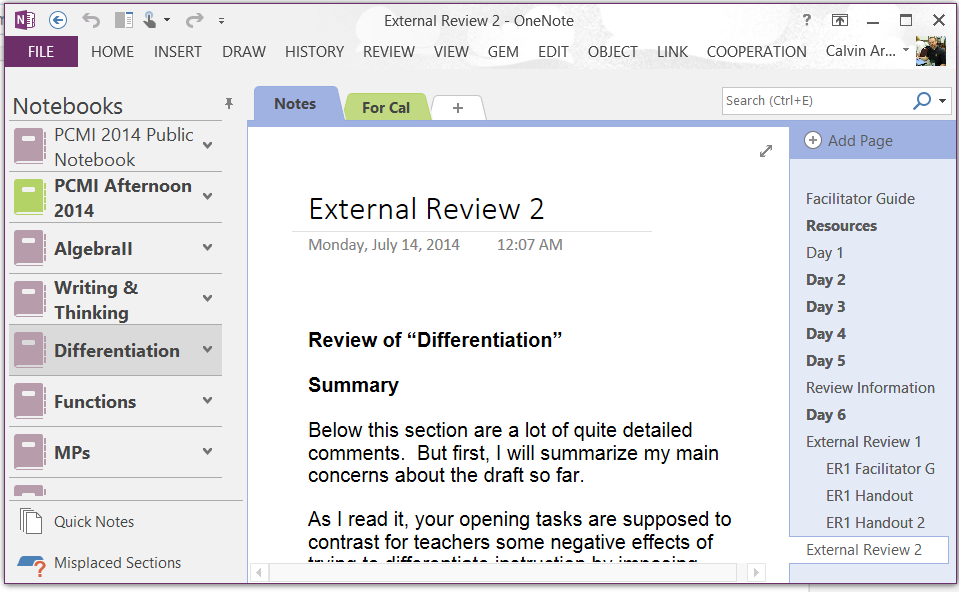Screen dimensions: 959x592
Task: Click the Back navigation arrow icon
Action: click(56, 19)
